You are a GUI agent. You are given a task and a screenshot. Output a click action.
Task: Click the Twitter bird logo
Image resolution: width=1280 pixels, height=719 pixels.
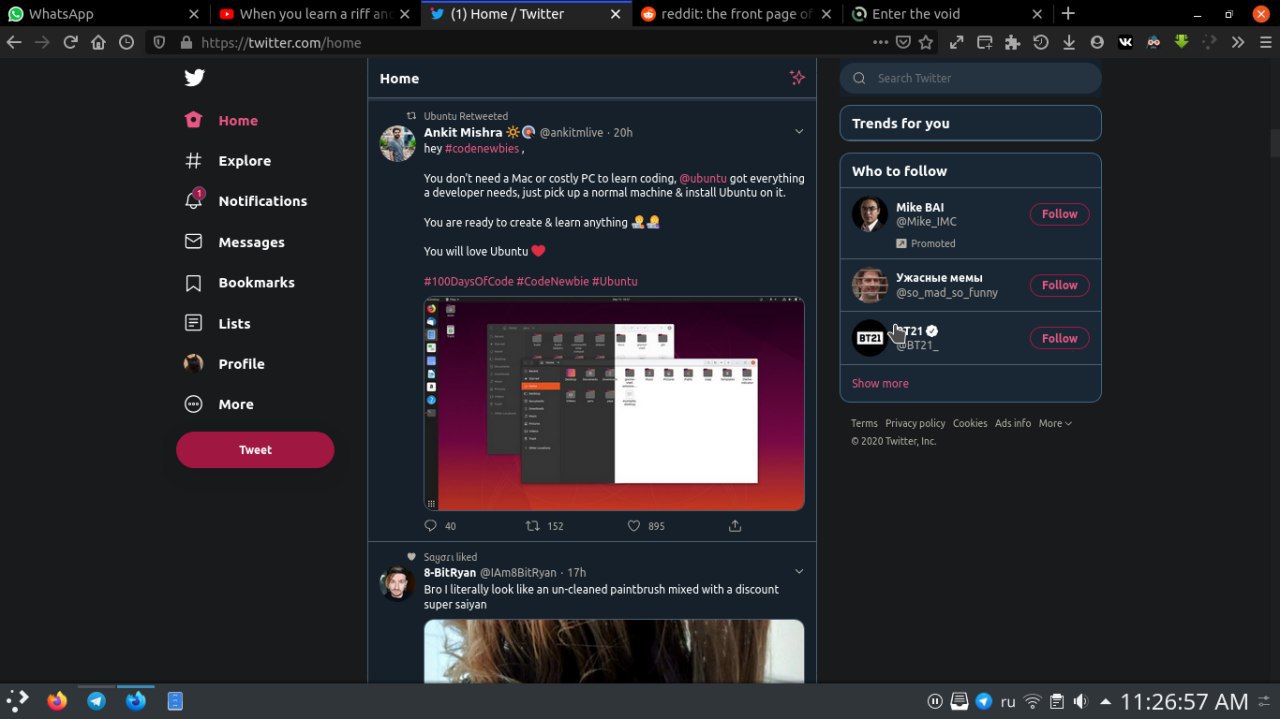coord(195,78)
